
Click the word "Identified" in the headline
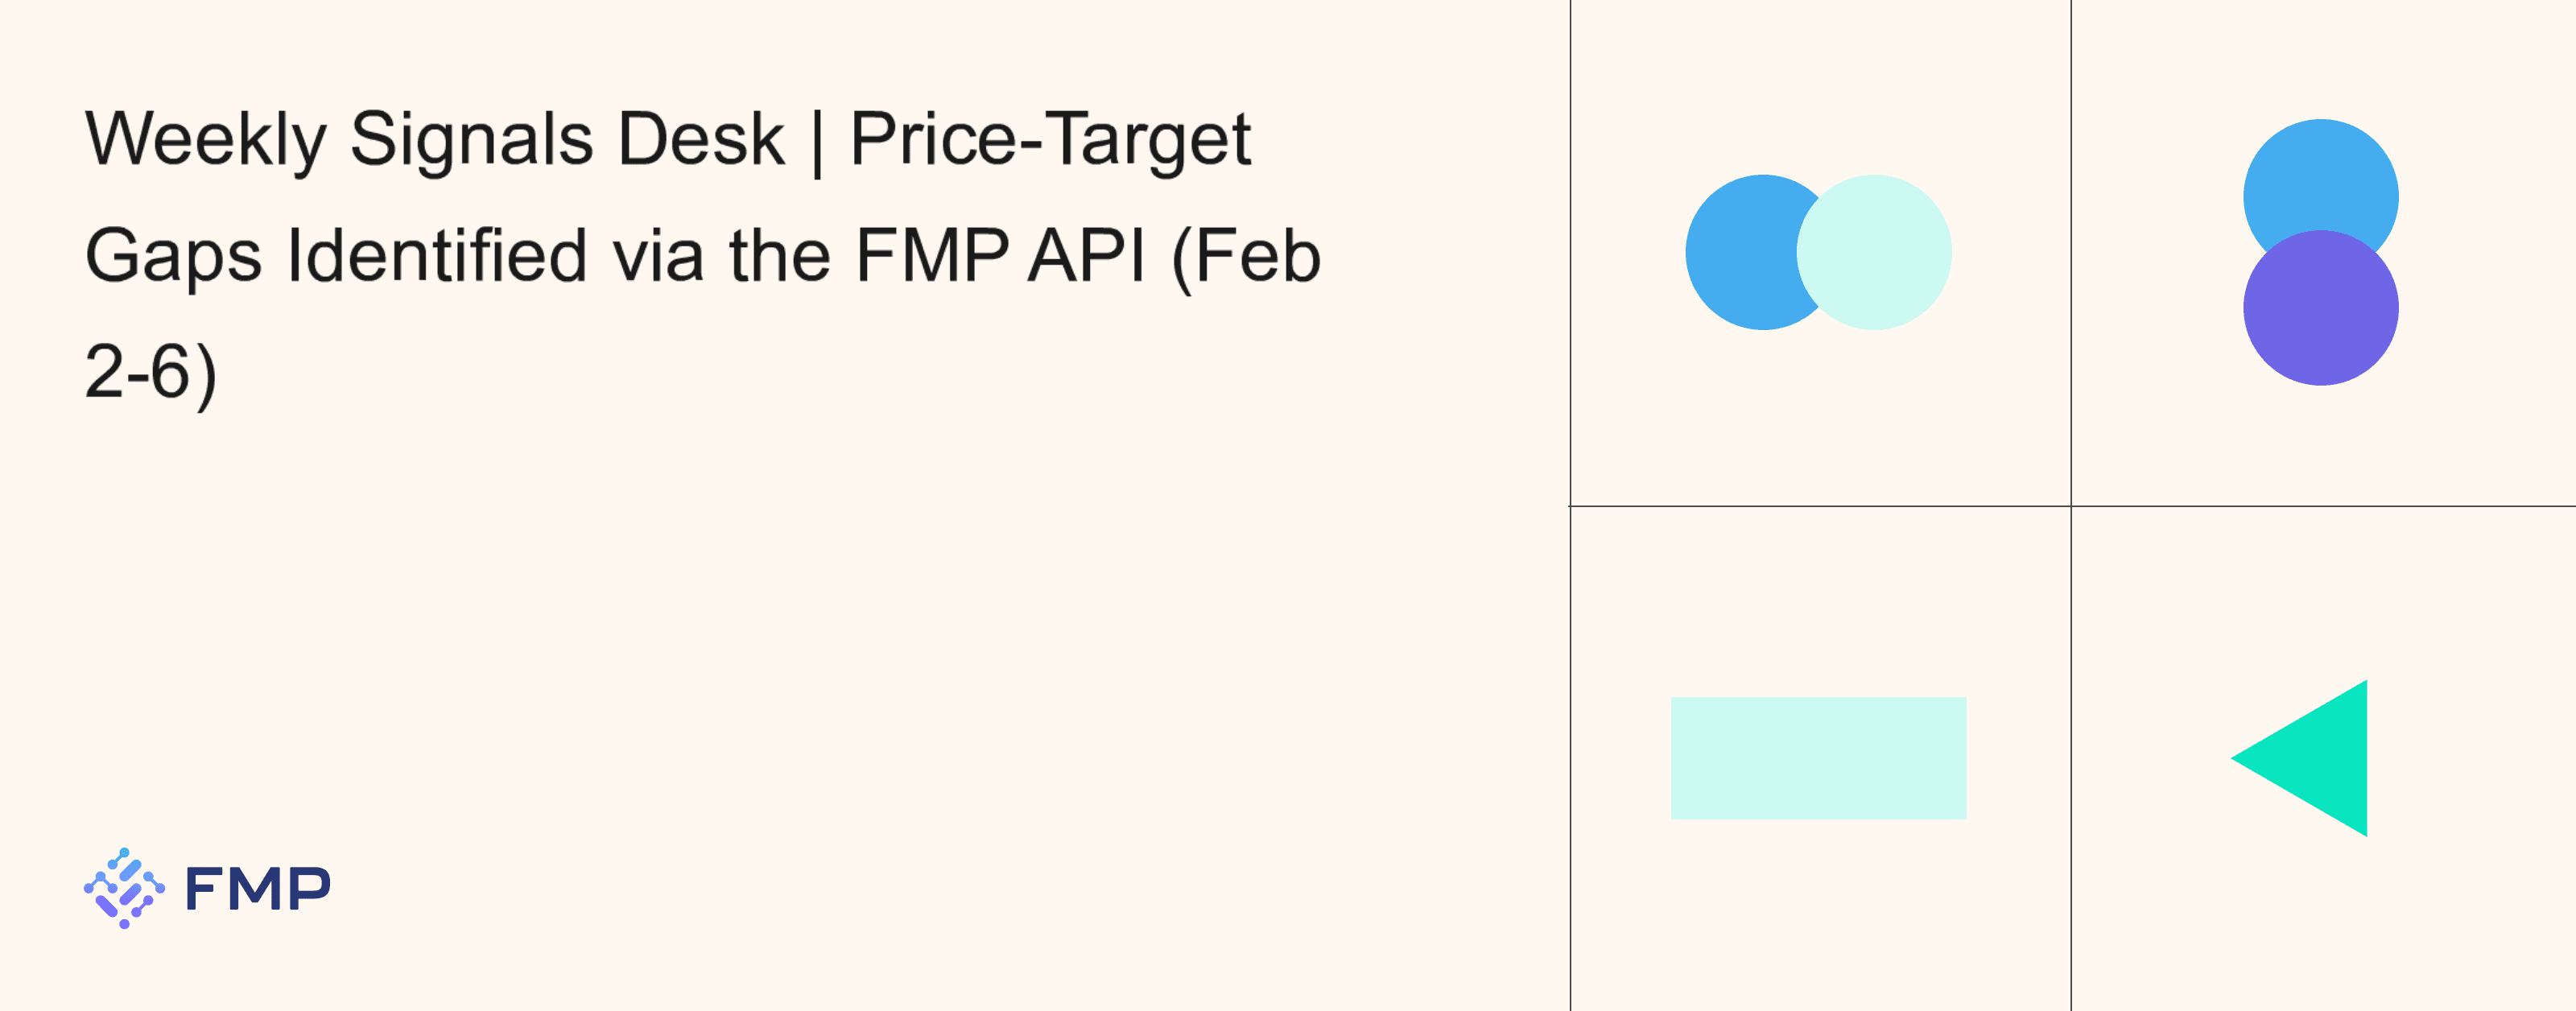(x=437, y=256)
